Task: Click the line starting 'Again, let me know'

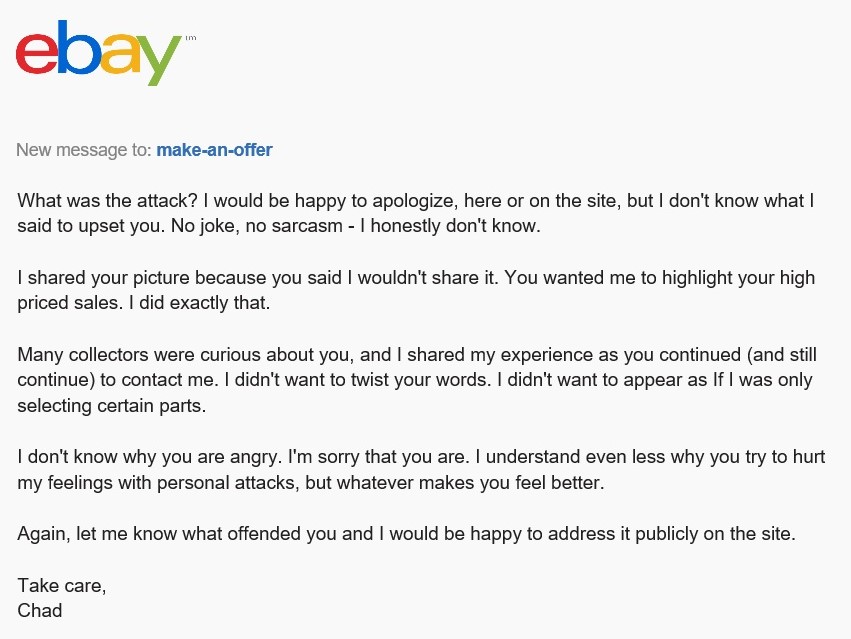Action: tap(407, 534)
